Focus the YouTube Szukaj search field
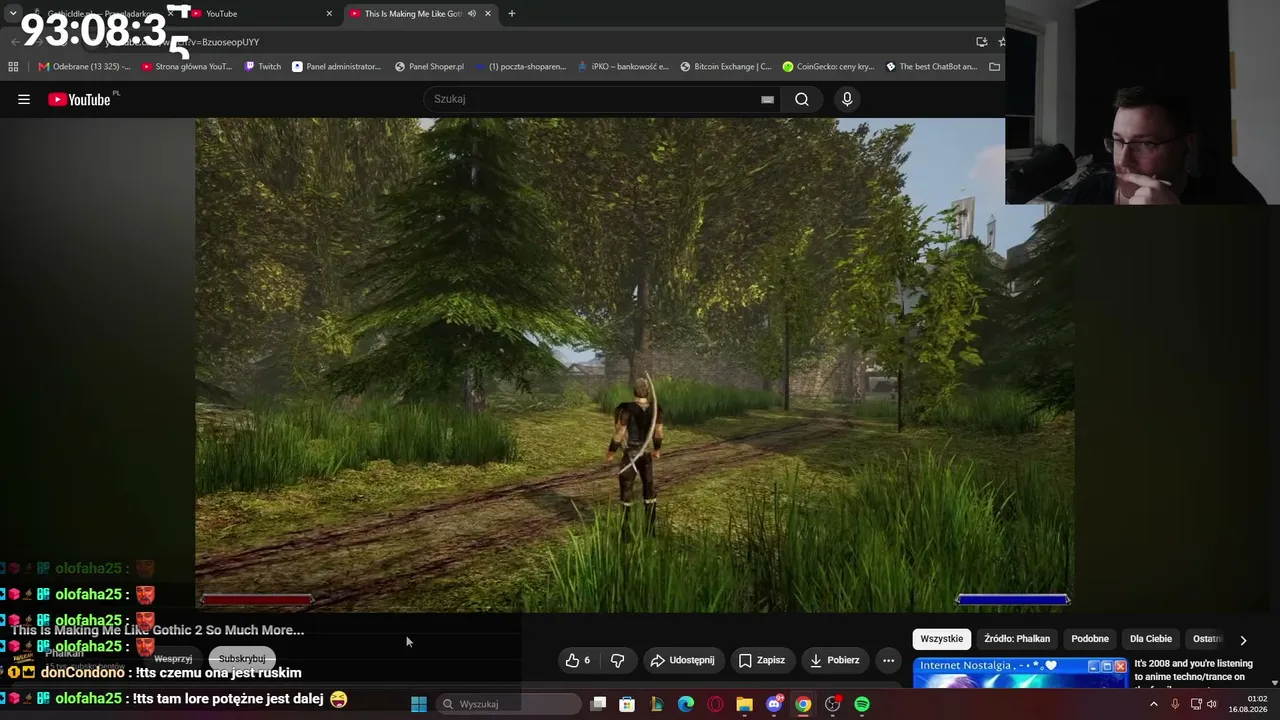The image size is (1280, 720). (x=603, y=99)
